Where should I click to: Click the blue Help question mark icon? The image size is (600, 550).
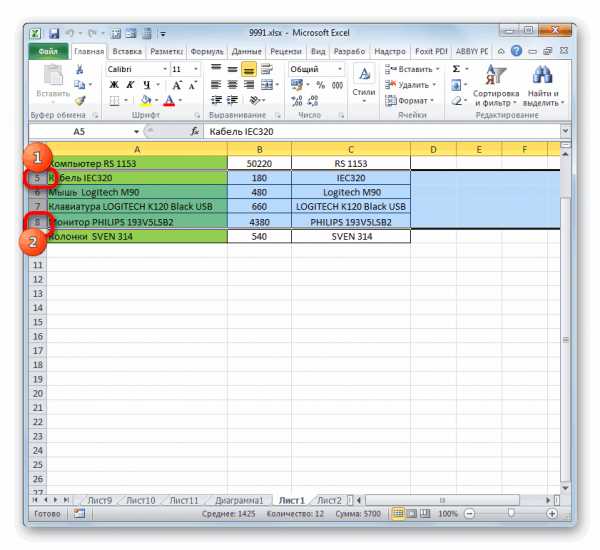click(516, 51)
